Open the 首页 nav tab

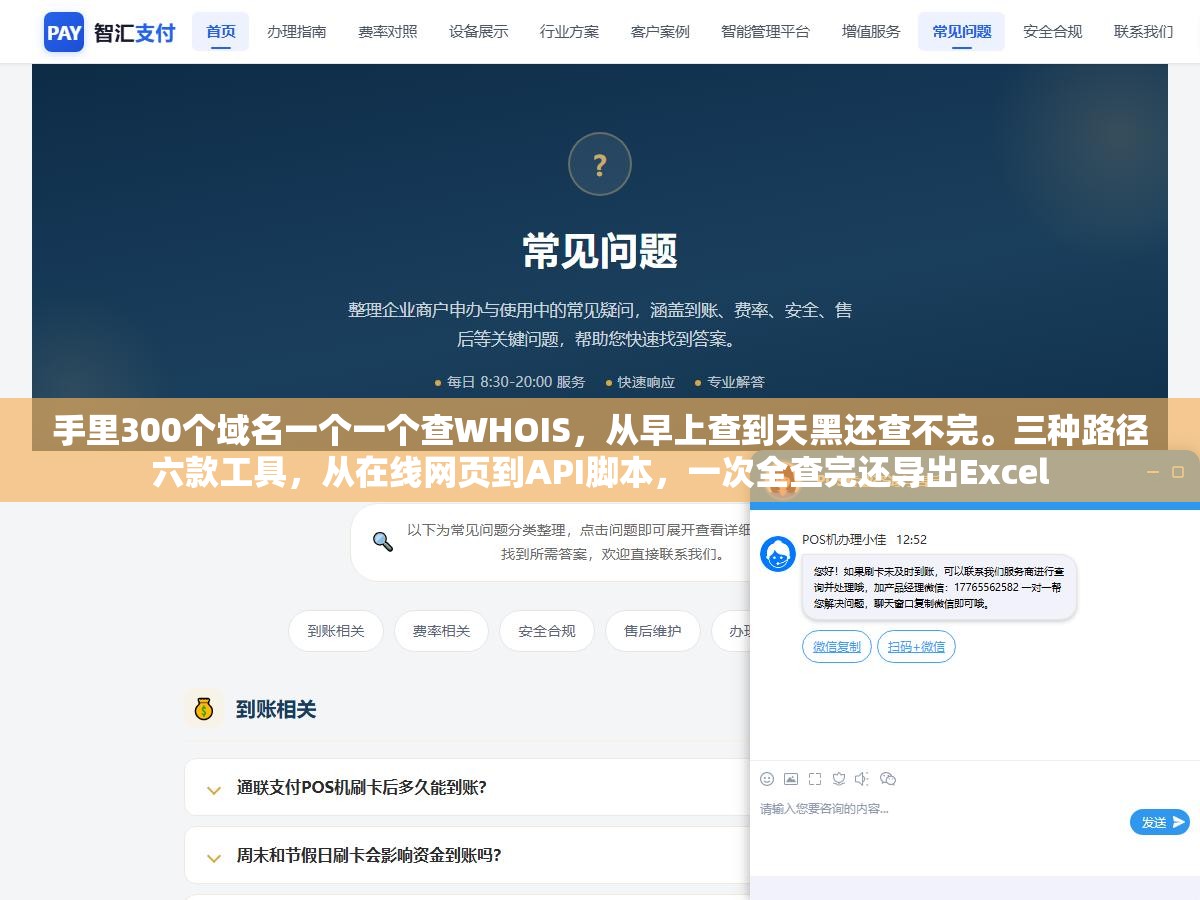click(221, 32)
